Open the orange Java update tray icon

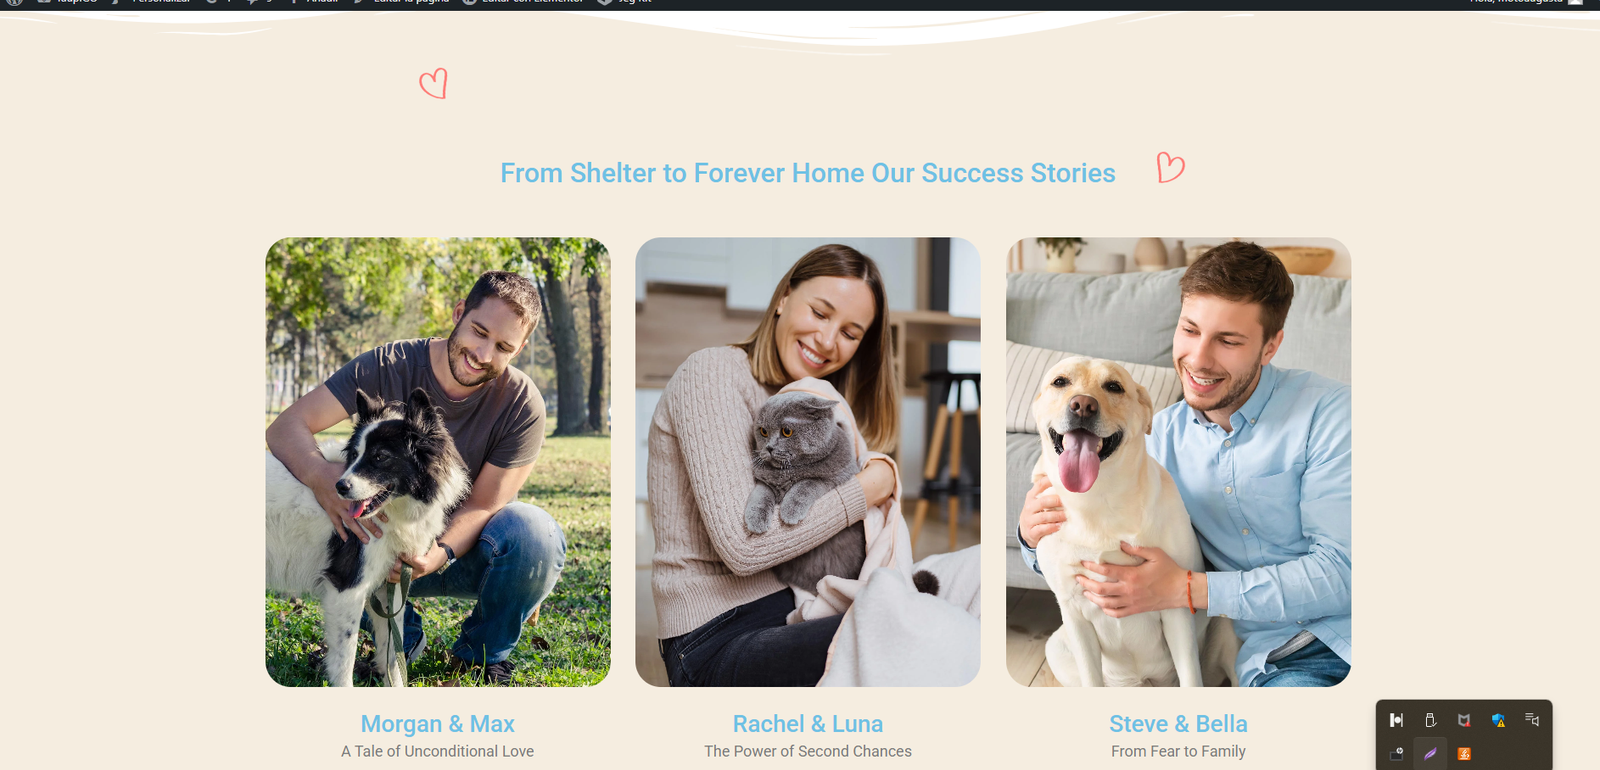1464,754
